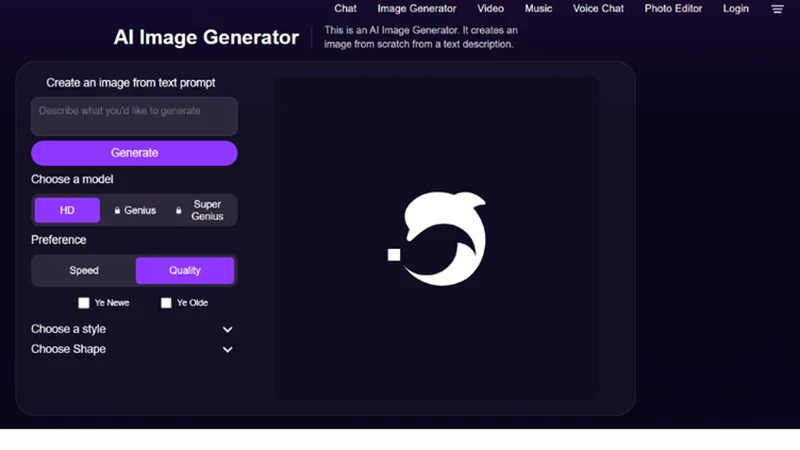Click the Login link
Image resolution: width=800 pixels, height=450 pixels.
(x=736, y=9)
